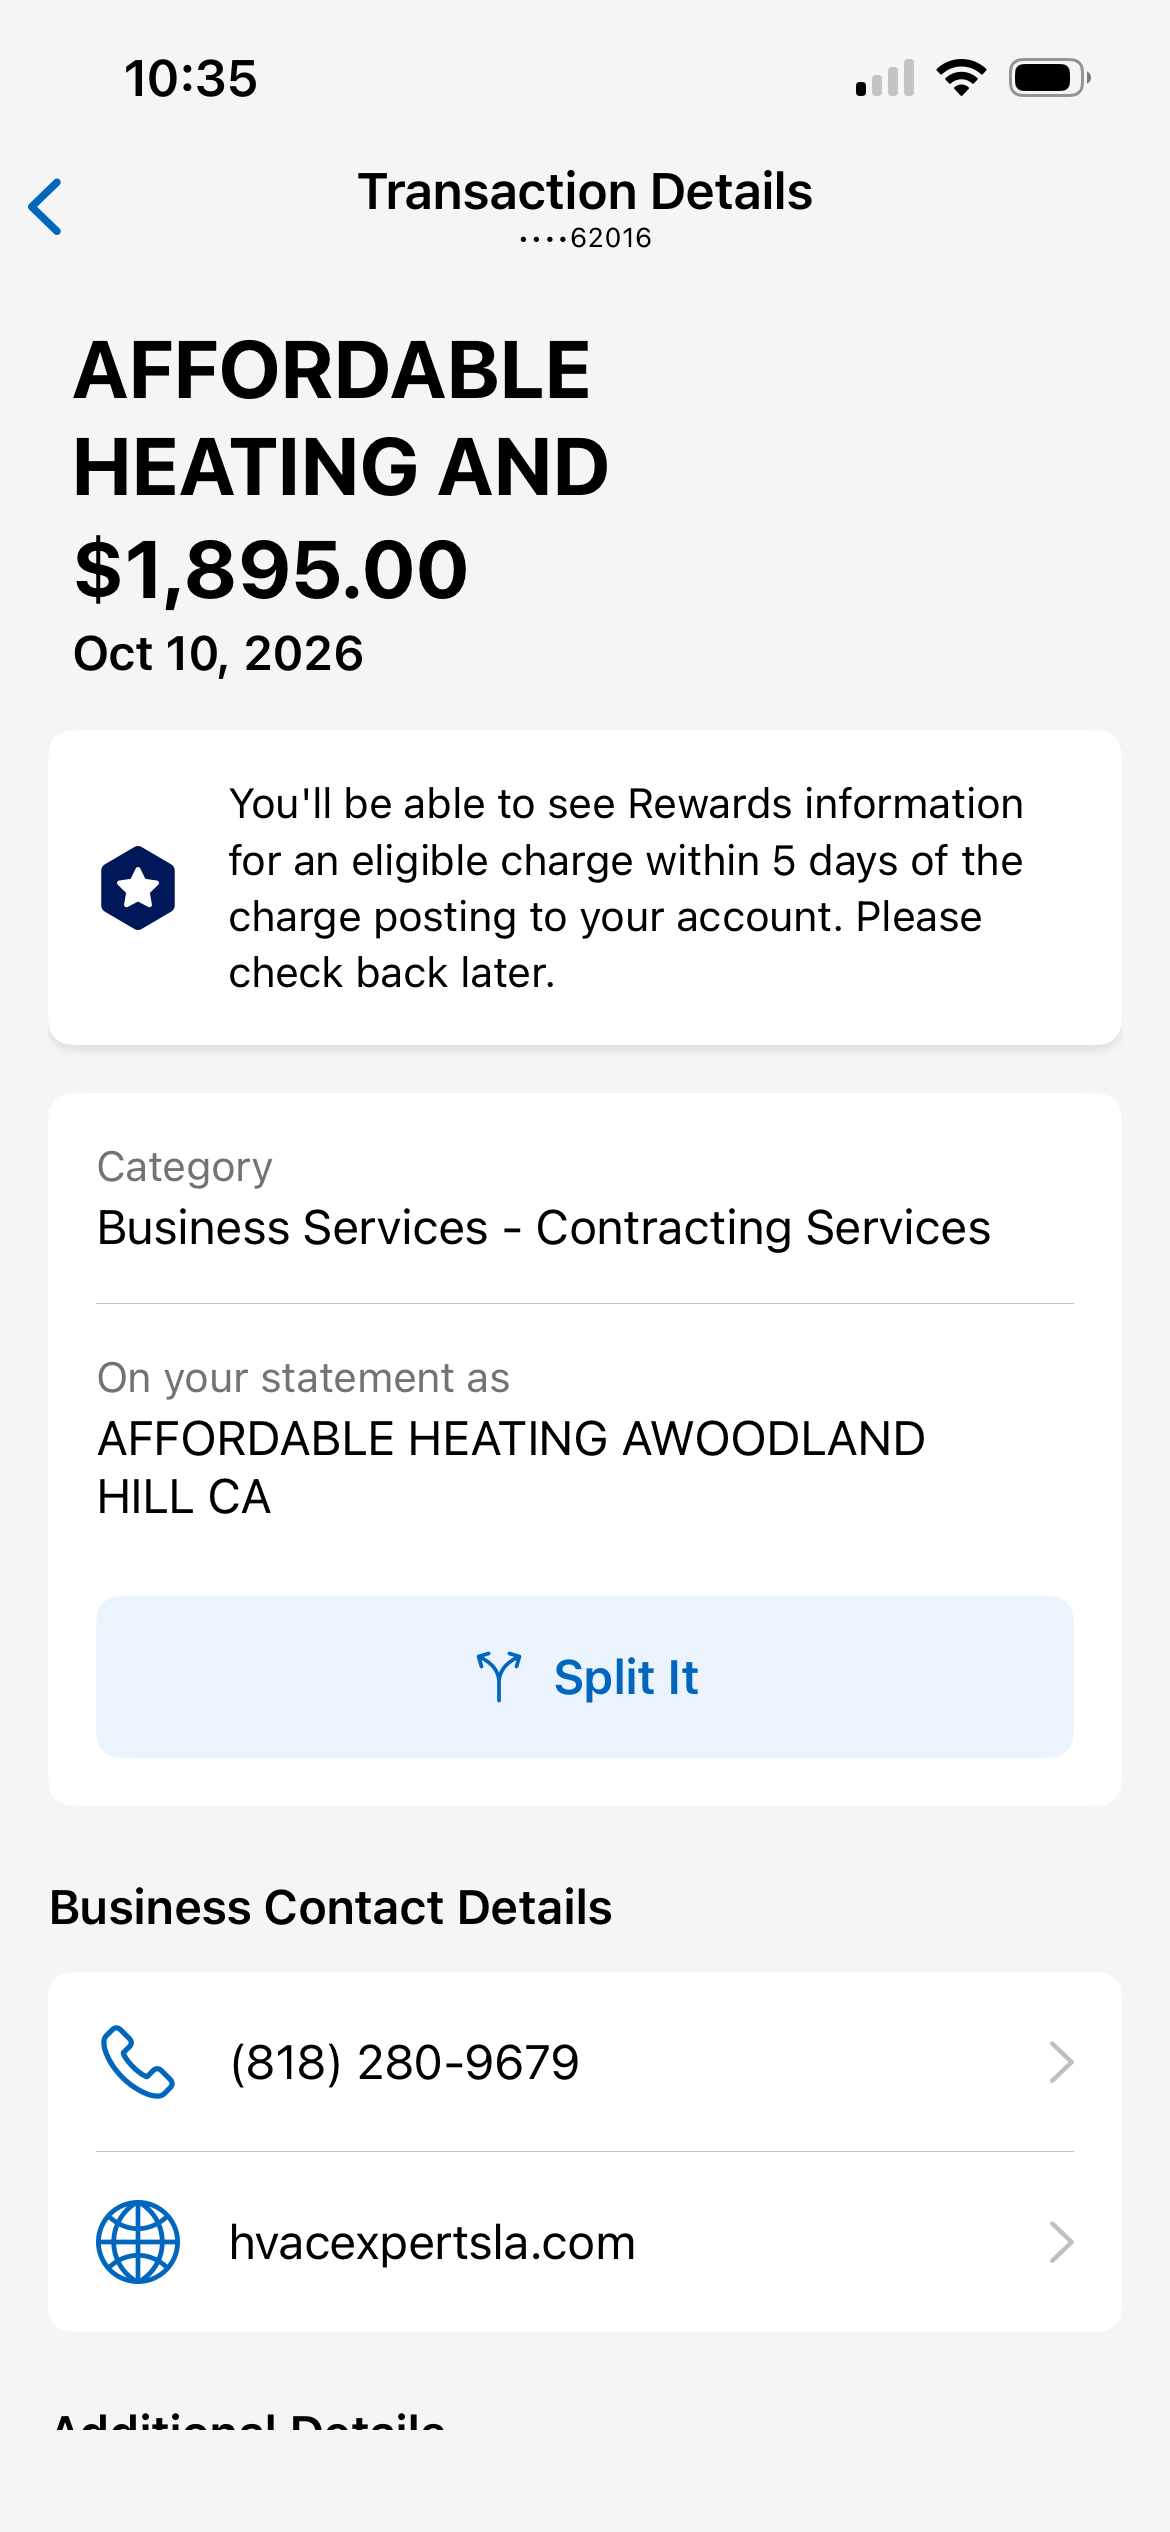Tap the Rewards information message
This screenshot has height=2532, width=1170.
coord(626,888)
